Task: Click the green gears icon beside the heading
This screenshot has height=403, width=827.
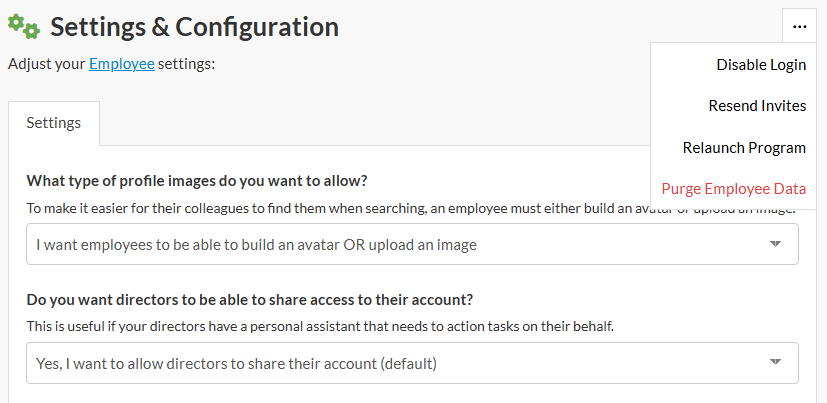Action: [x=23, y=27]
